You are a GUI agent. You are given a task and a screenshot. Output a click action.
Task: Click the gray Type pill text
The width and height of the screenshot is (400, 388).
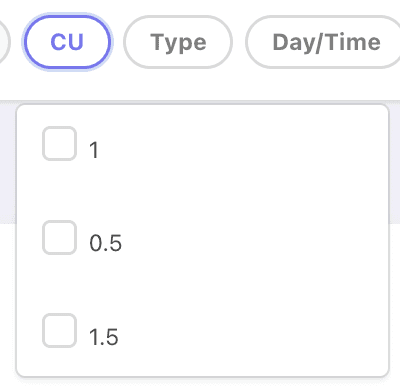(178, 43)
